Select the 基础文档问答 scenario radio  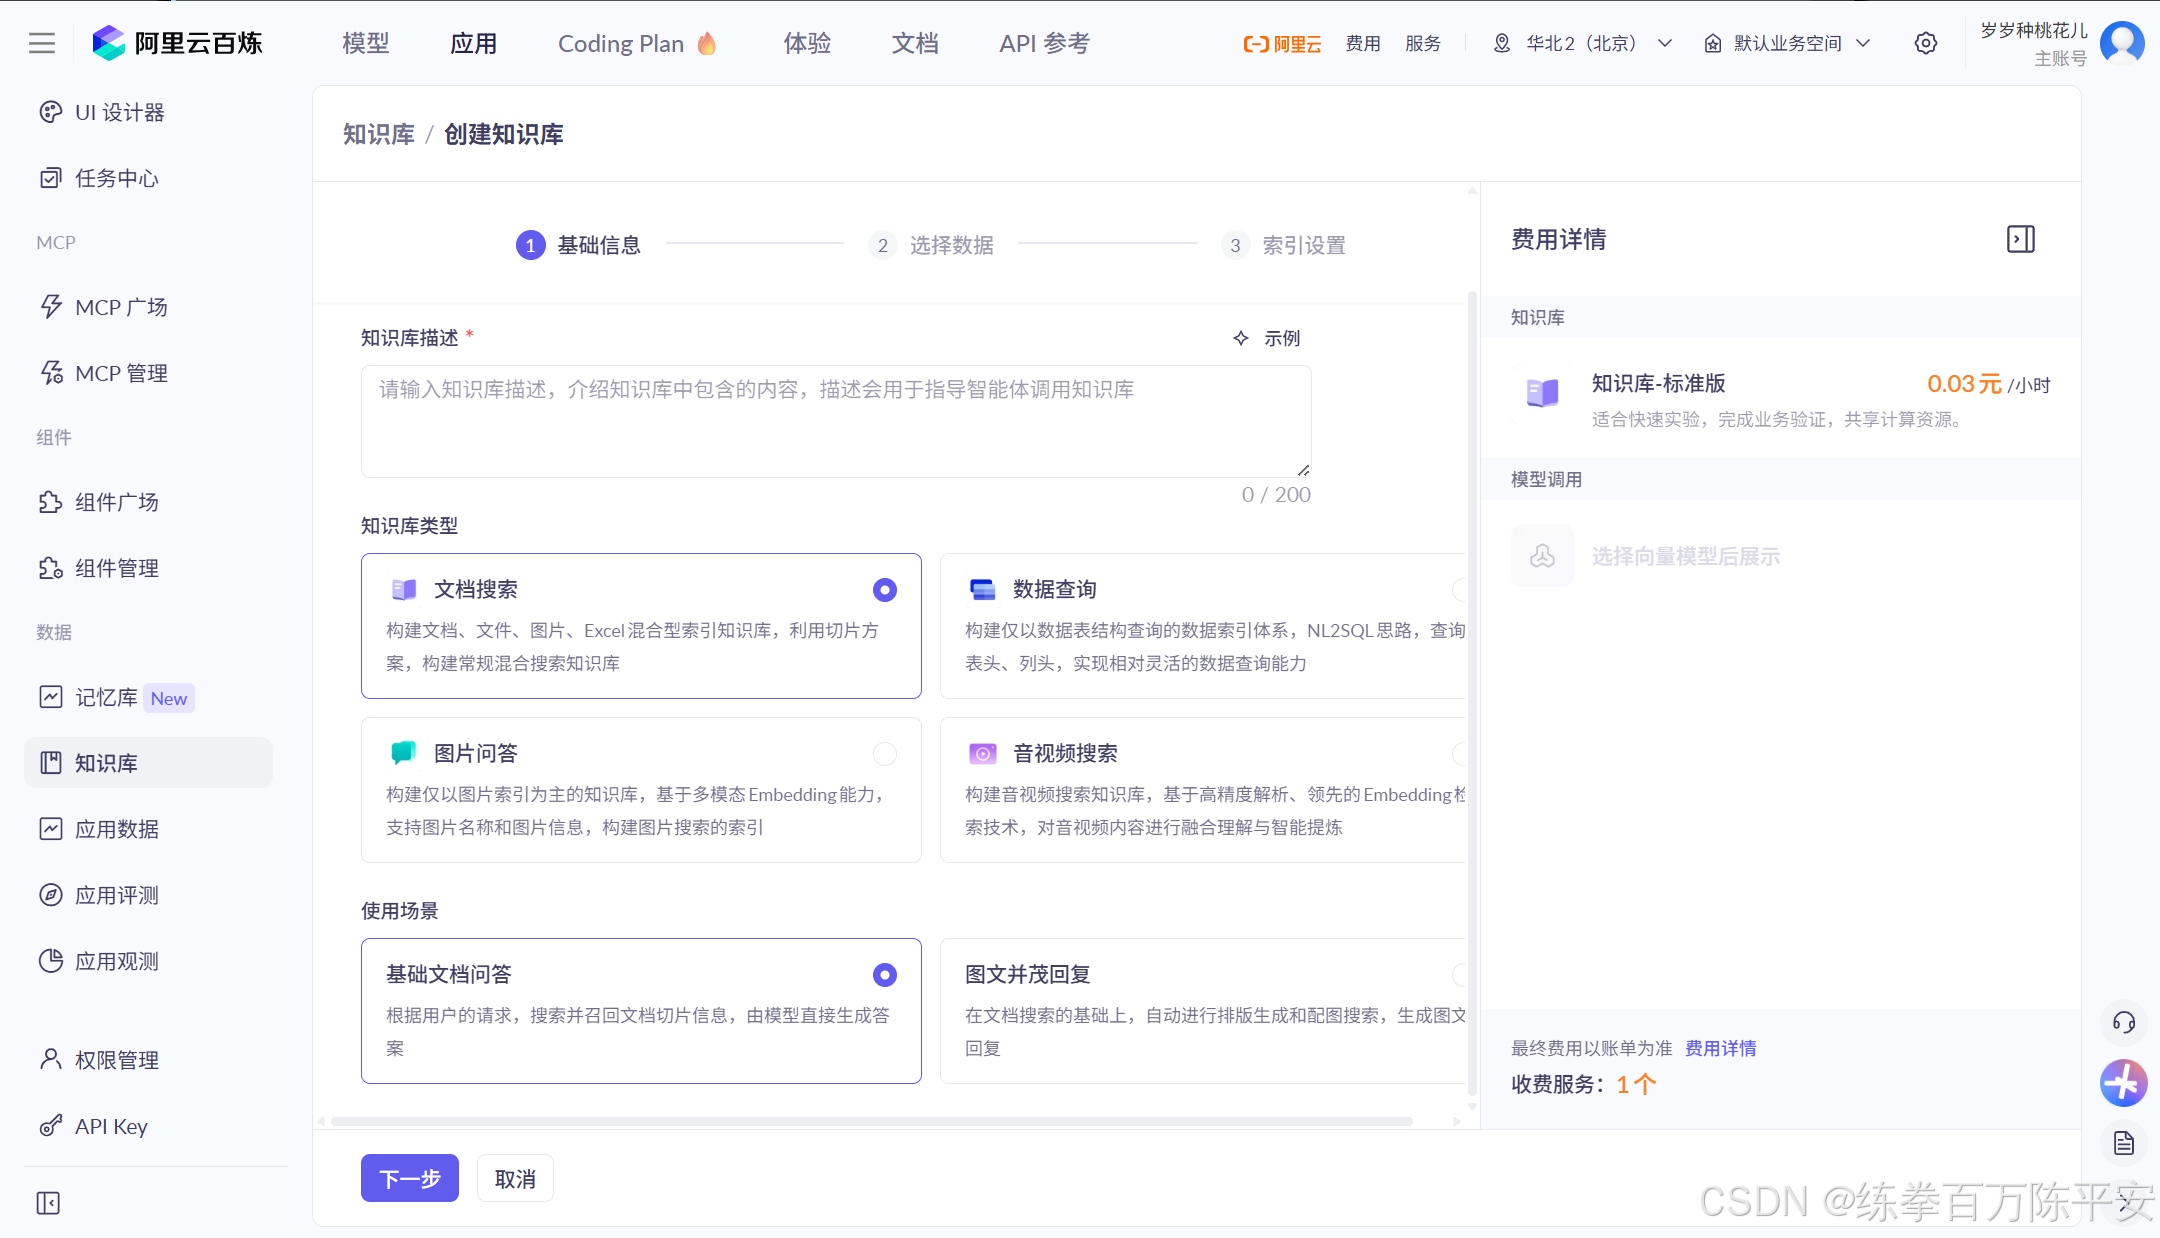tap(884, 975)
